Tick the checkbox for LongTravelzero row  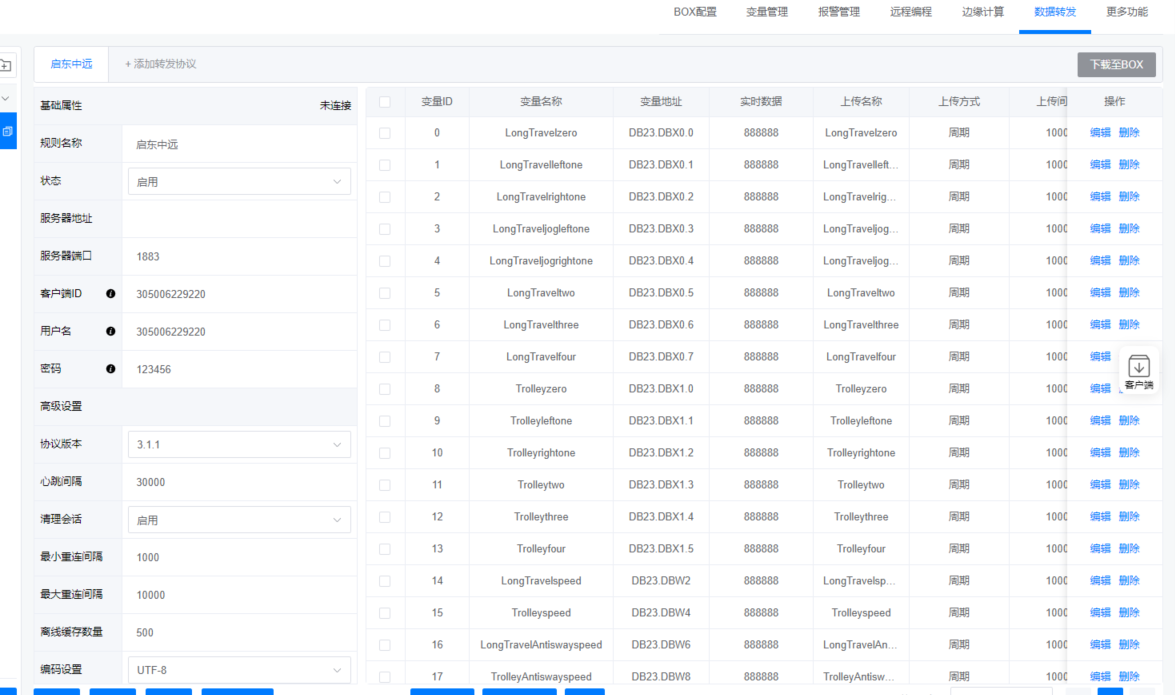tap(385, 133)
